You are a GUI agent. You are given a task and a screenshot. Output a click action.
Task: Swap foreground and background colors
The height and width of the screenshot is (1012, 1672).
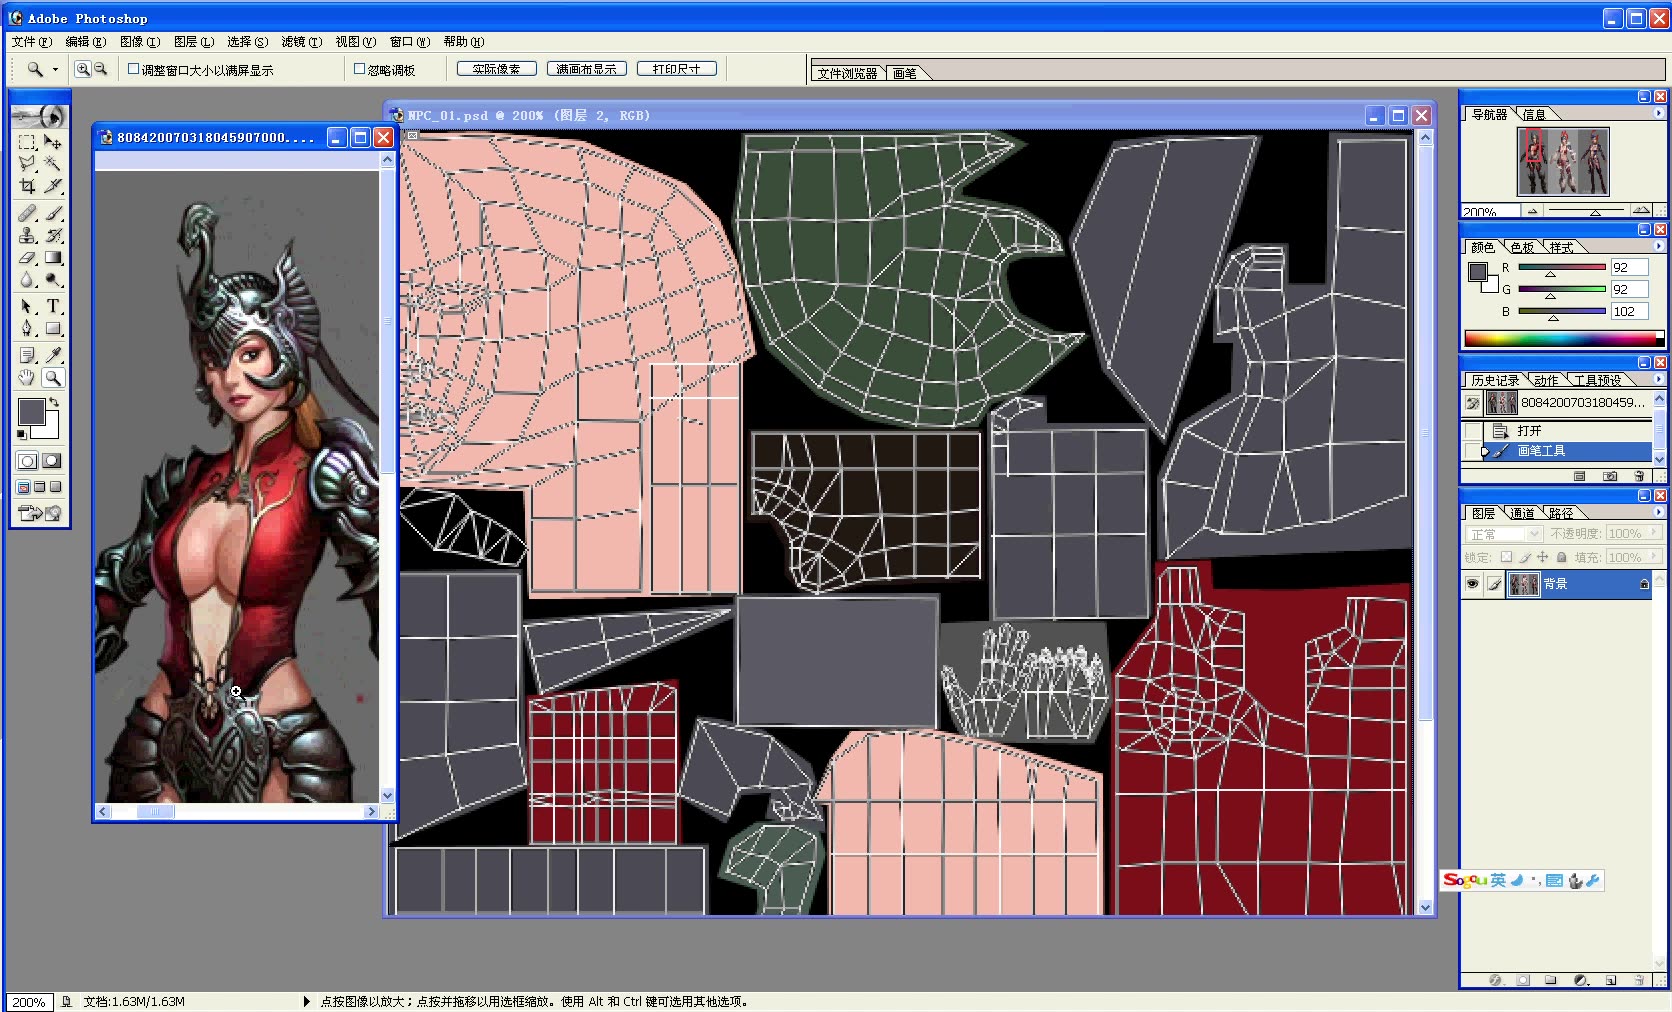point(55,402)
